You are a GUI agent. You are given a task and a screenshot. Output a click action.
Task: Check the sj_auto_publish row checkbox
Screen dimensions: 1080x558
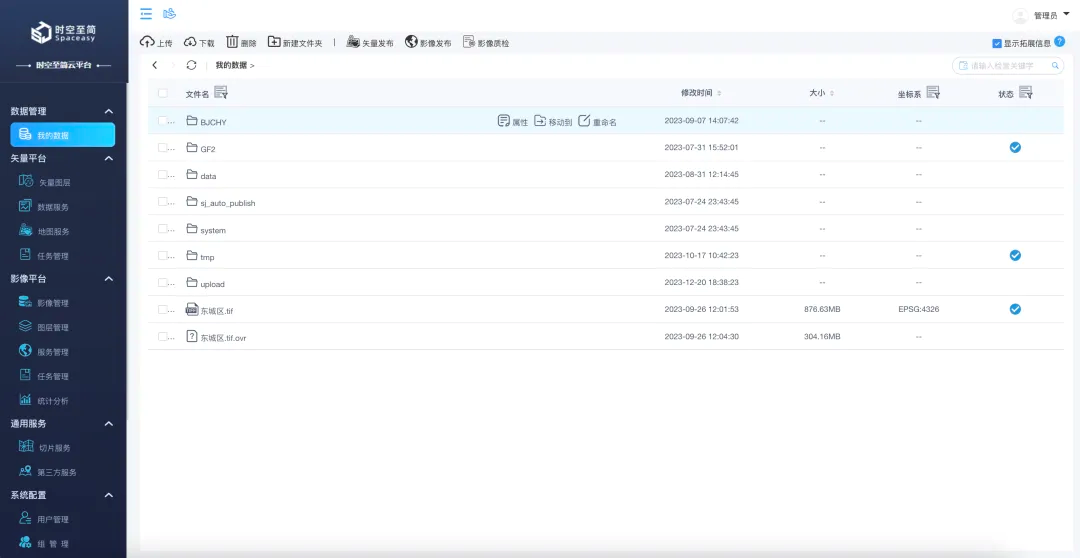[163, 201]
